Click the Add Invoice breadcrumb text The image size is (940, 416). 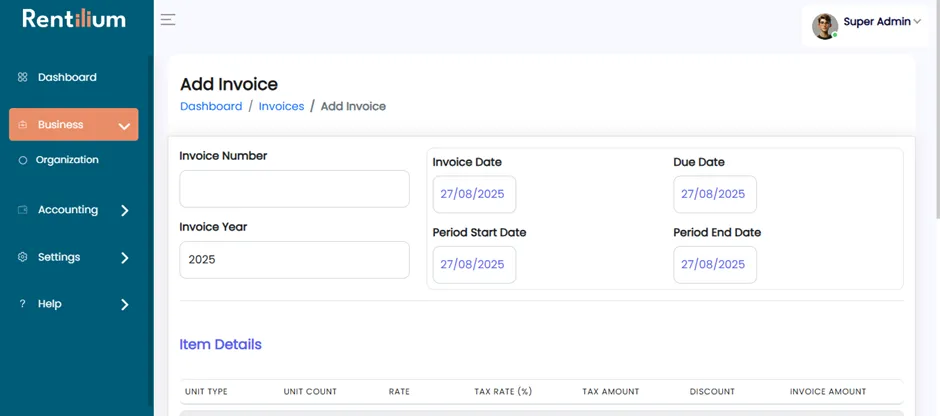click(353, 107)
